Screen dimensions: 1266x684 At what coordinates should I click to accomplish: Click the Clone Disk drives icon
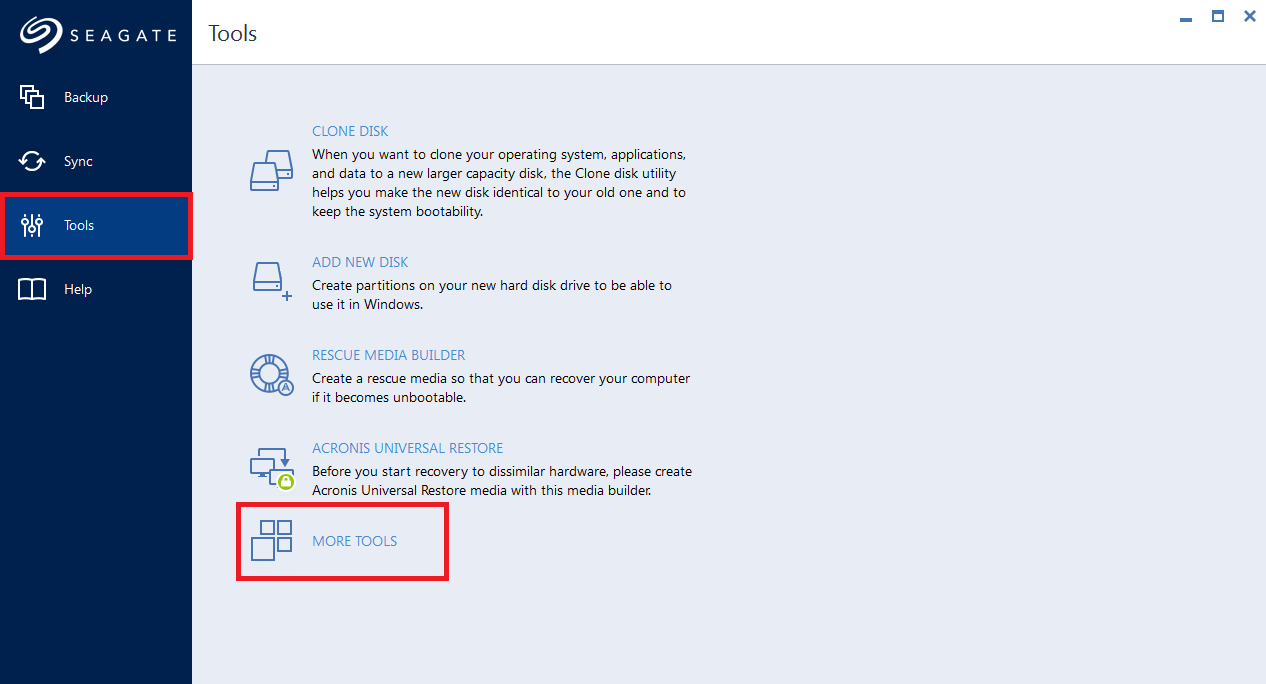tap(271, 170)
